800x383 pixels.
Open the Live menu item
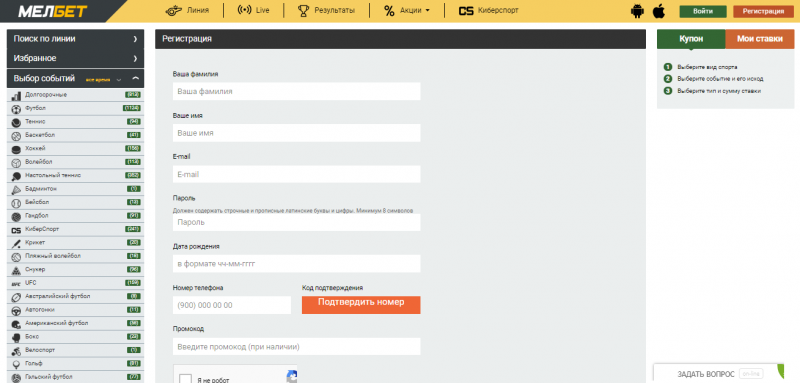coord(262,10)
